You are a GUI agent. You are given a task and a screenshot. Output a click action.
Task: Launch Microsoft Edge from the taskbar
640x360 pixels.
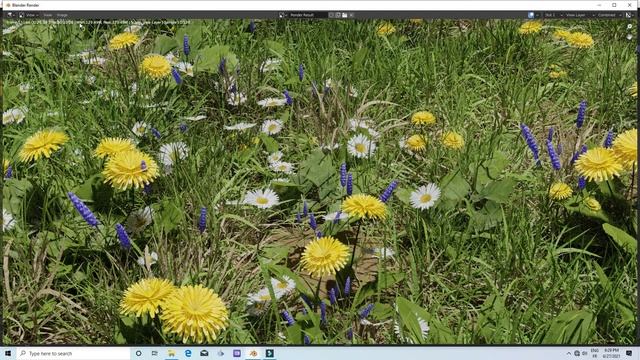pyautogui.click(x=188, y=353)
